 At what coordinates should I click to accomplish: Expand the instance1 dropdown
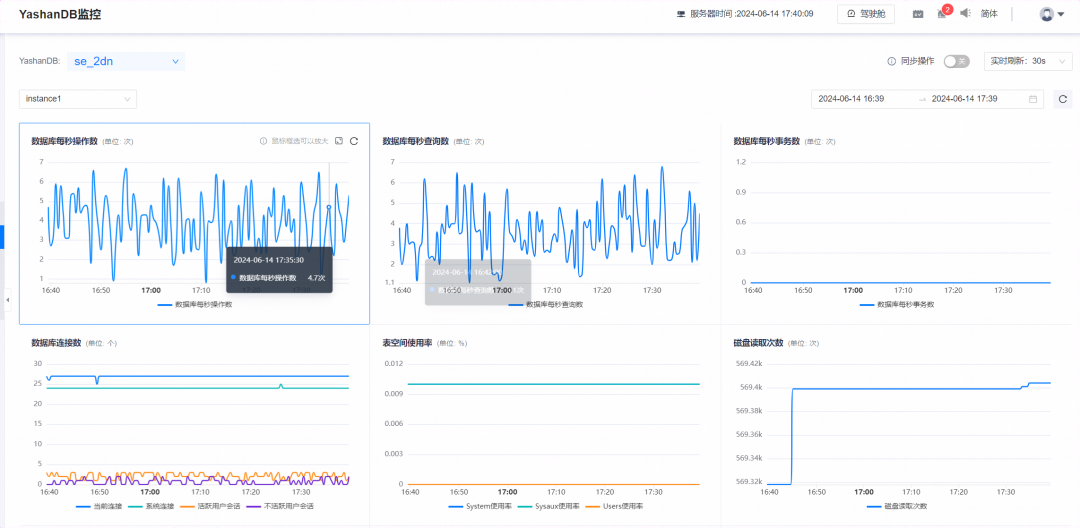tap(78, 99)
